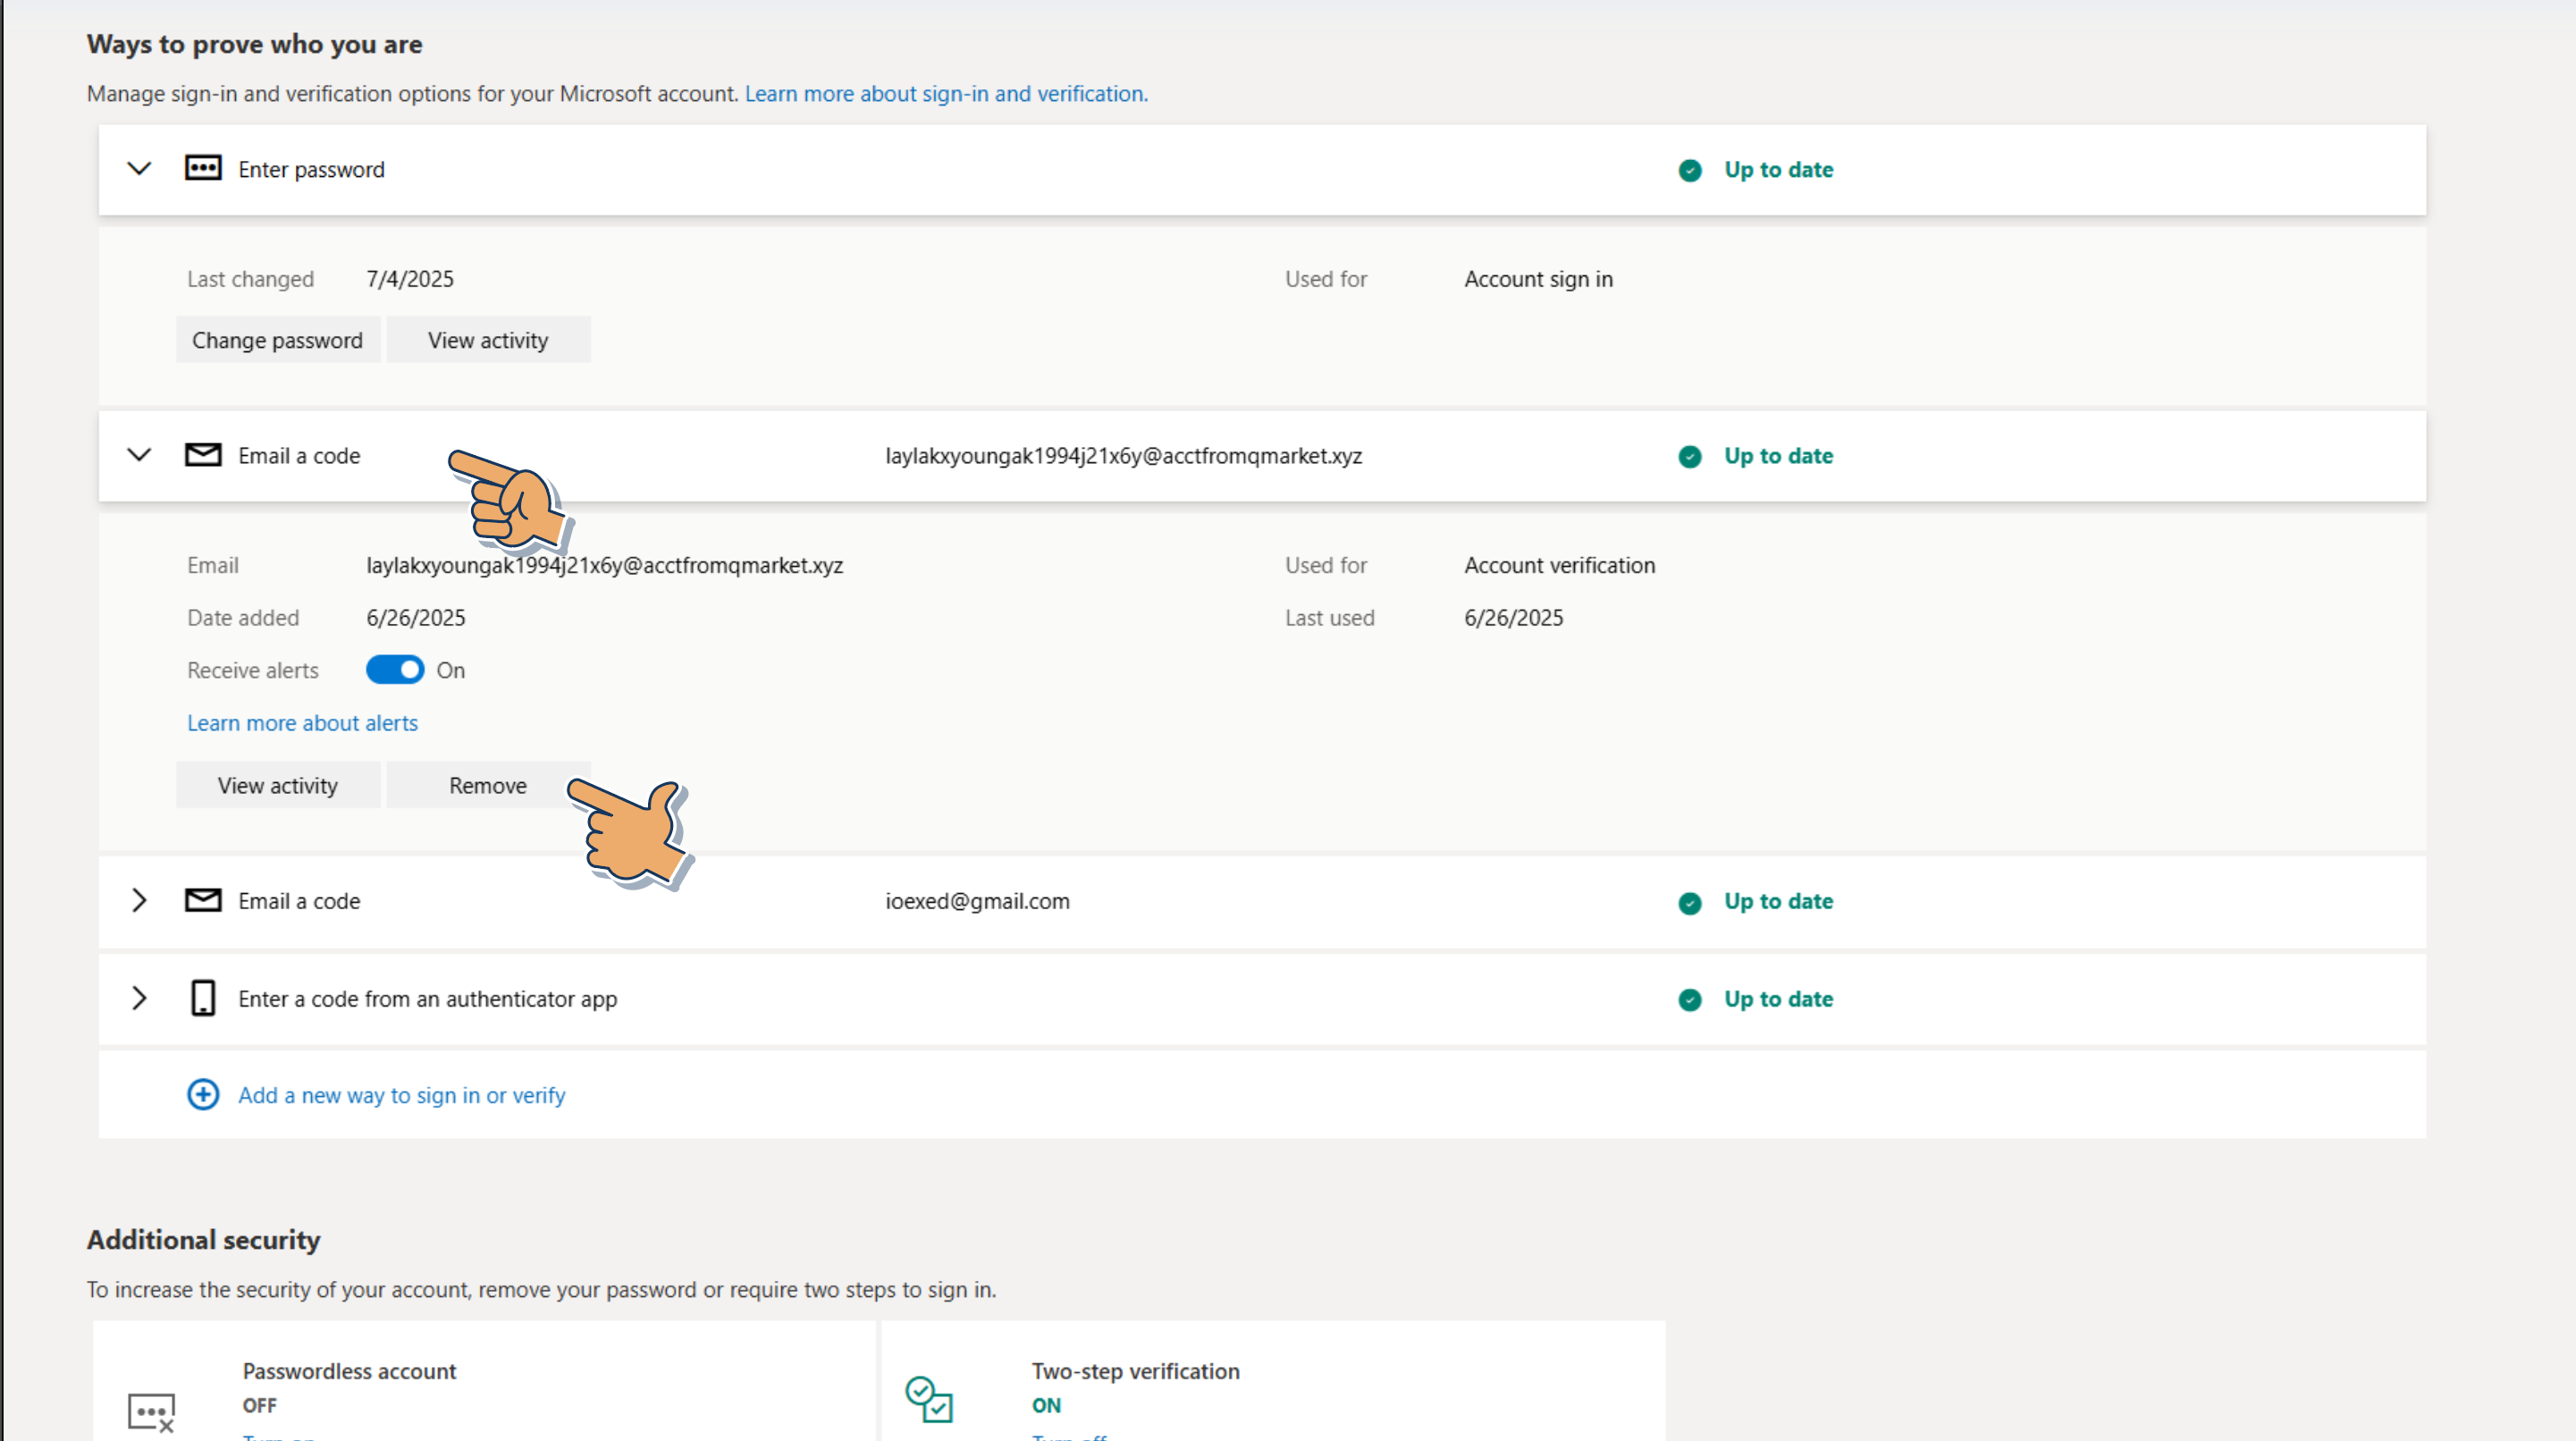
Task: Click the Change password button
Action: point(277,340)
